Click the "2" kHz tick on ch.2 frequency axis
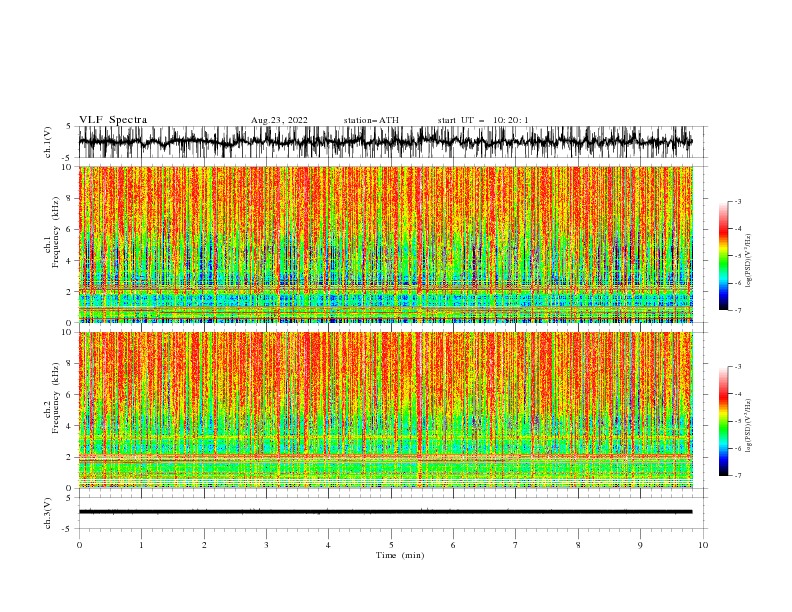This screenshot has height=612, width=792. pyautogui.click(x=70, y=457)
